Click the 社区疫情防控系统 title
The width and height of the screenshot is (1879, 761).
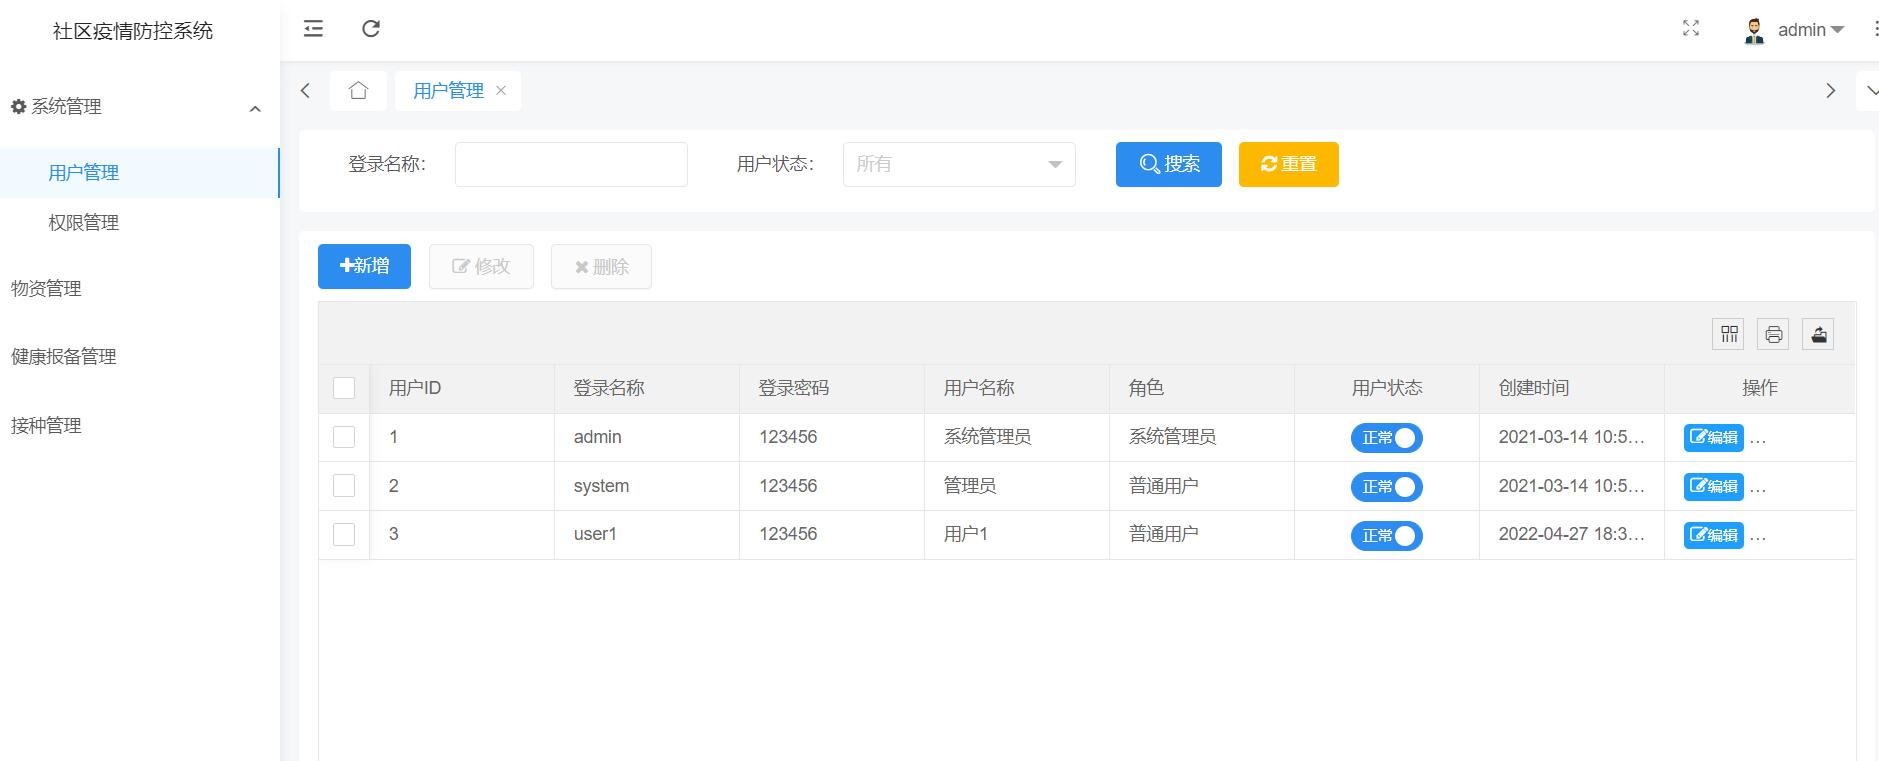pos(133,31)
